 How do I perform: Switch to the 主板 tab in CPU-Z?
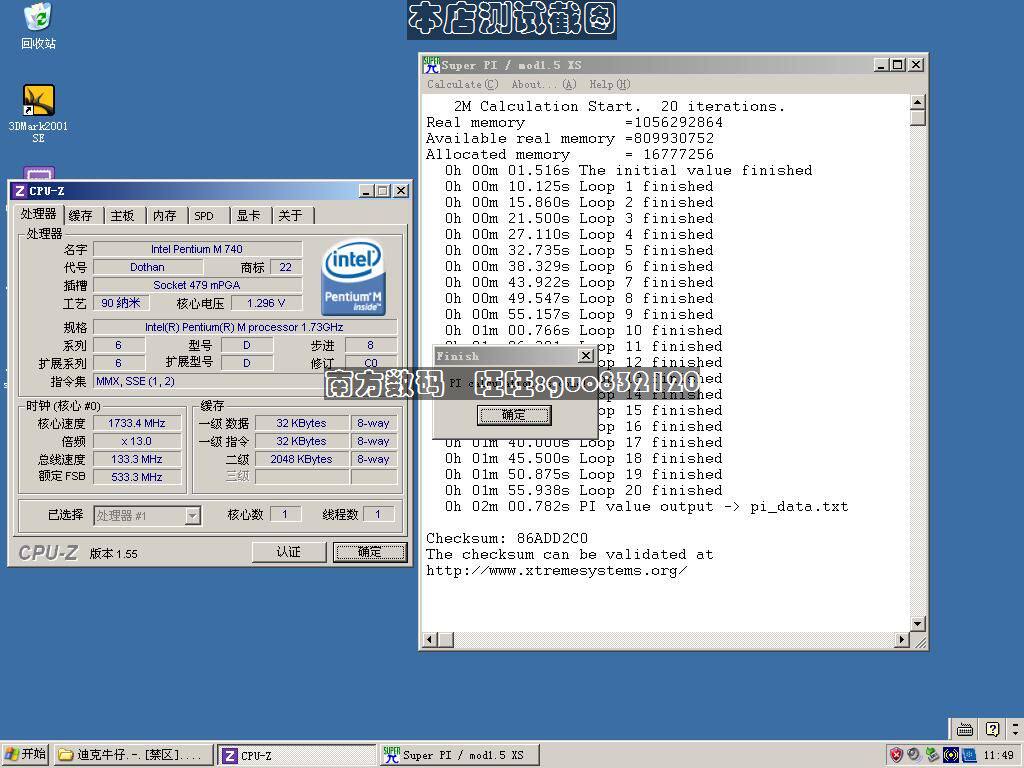pos(122,216)
